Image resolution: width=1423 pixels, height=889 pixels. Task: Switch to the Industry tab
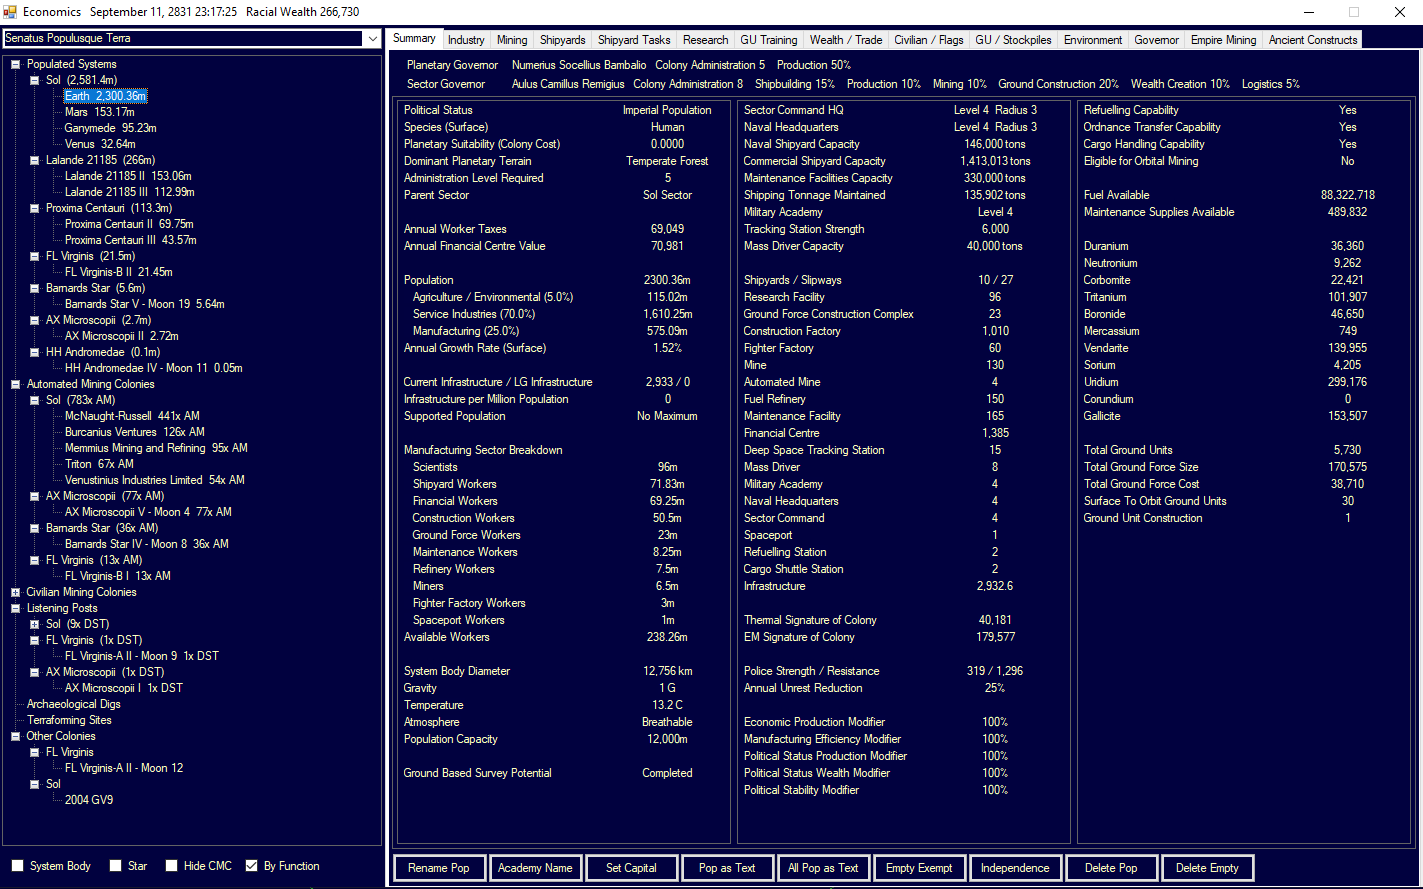point(466,40)
